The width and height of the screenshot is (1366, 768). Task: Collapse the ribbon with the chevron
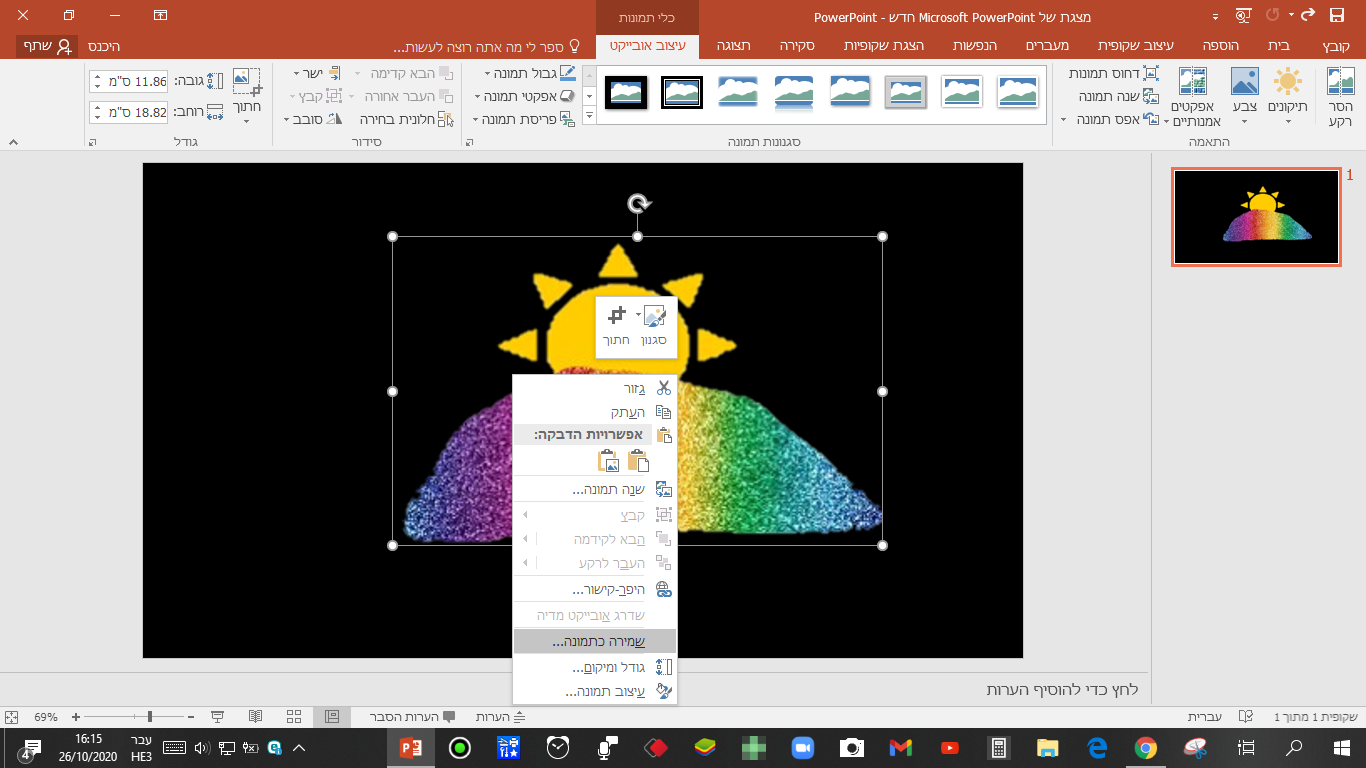13,142
